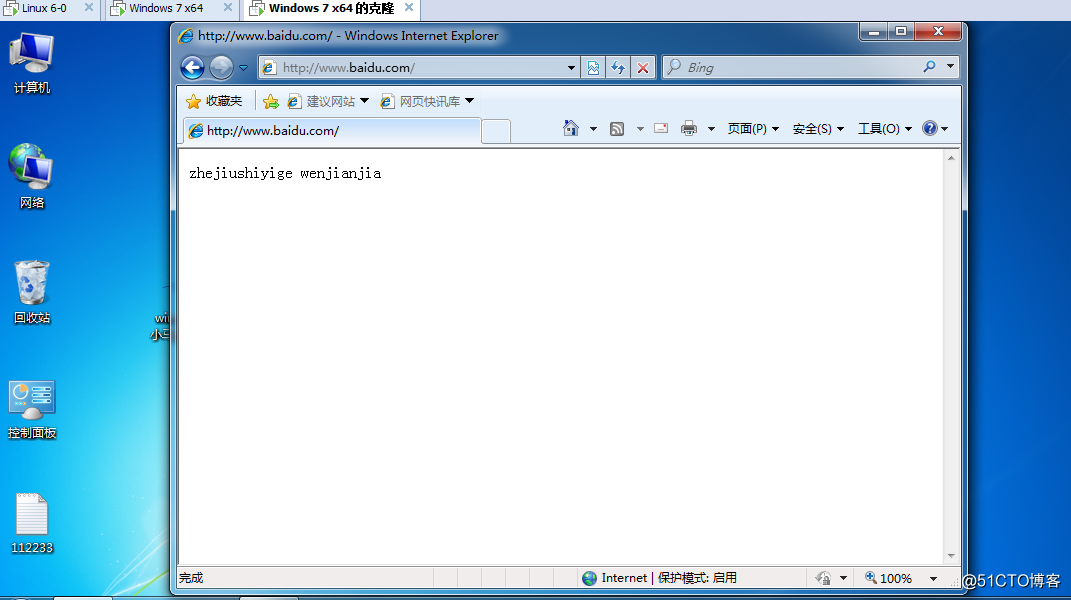This screenshot has width=1071, height=600.
Task: Open the 工具(O) menu
Action: pyautogui.click(x=885, y=128)
